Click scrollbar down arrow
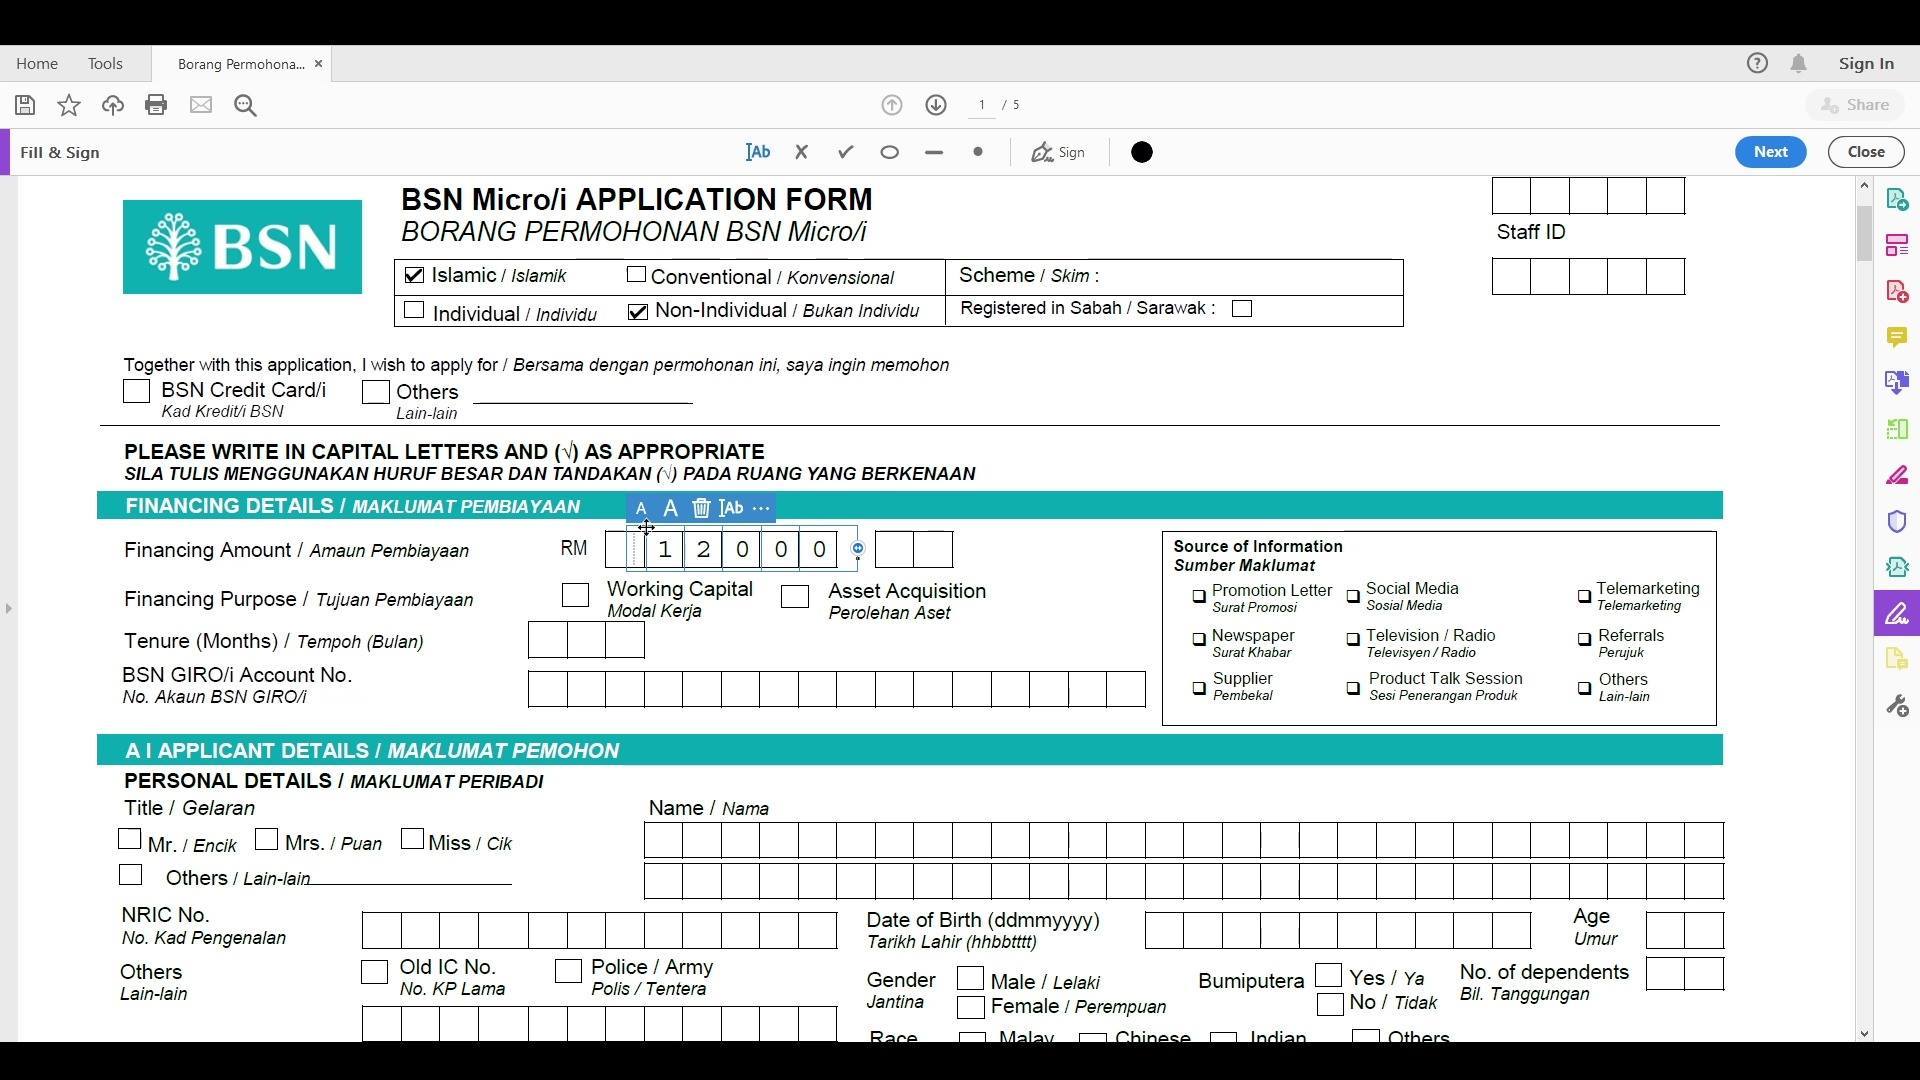Viewport: 1920px width, 1080px height. (1864, 1034)
